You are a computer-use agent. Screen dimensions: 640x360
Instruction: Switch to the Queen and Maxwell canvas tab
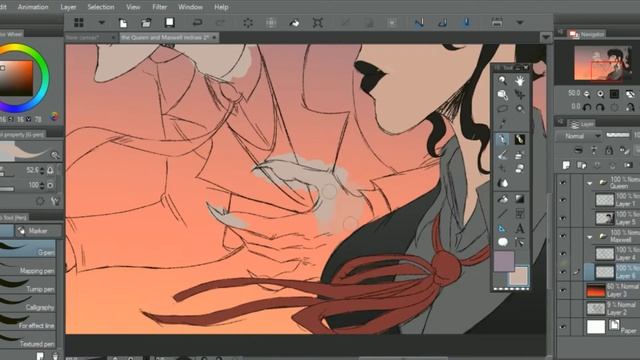coord(169,38)
